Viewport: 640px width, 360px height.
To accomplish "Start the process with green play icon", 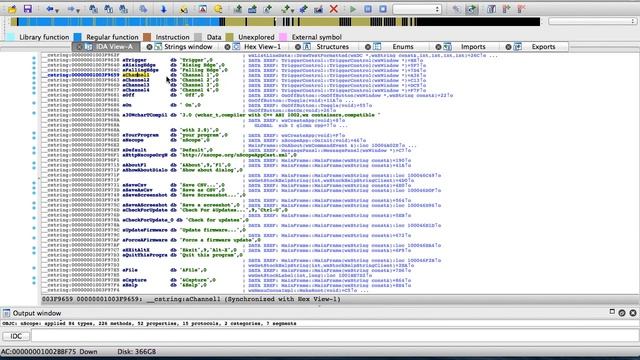I will coord(353,9).
